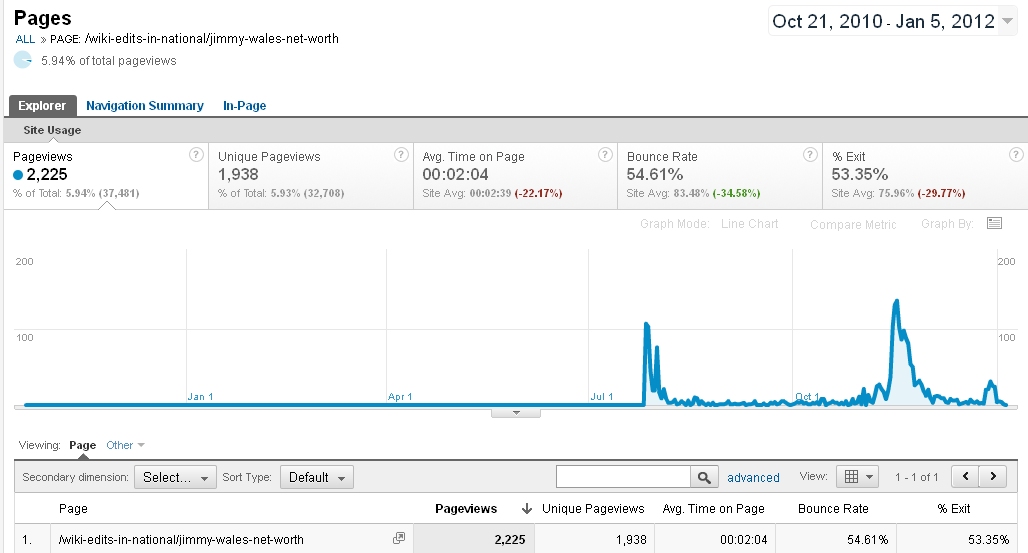Screen dimensions: 1028x553
Task: Click the Graph By list icon
Action: pos(994,223)
